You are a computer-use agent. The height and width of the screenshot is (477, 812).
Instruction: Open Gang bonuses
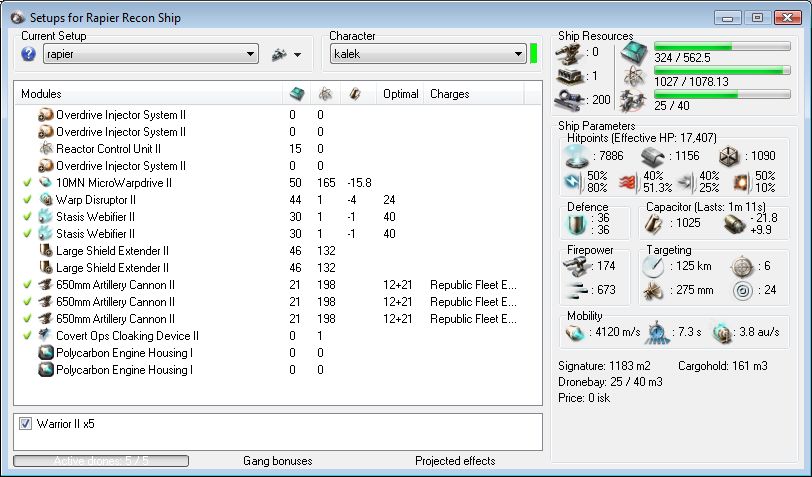pos(278,461)
